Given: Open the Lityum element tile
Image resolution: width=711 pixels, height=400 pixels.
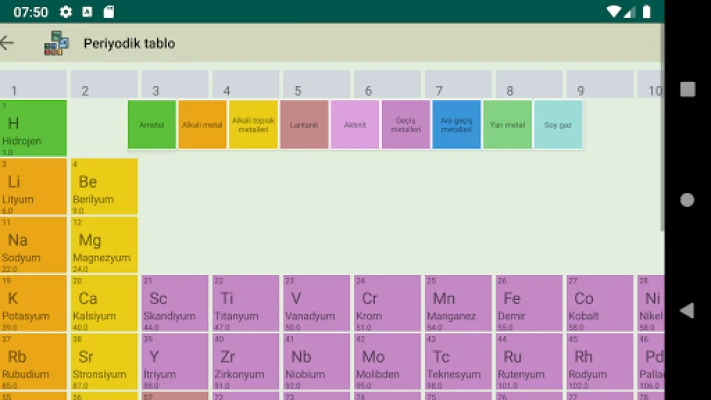Looking at the screenshot, I should click(33, 187).
